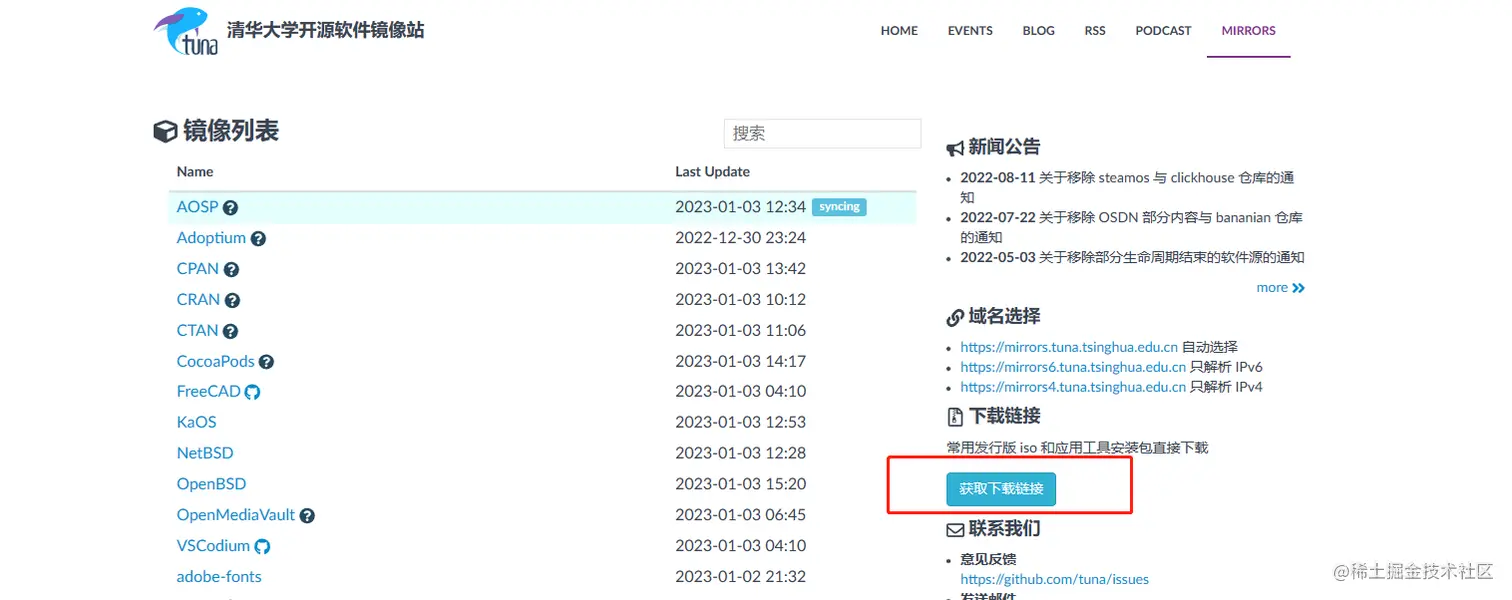Click the 获取下载链接 button
The image size is (1512, 600).
click(x=1001, y=489)
